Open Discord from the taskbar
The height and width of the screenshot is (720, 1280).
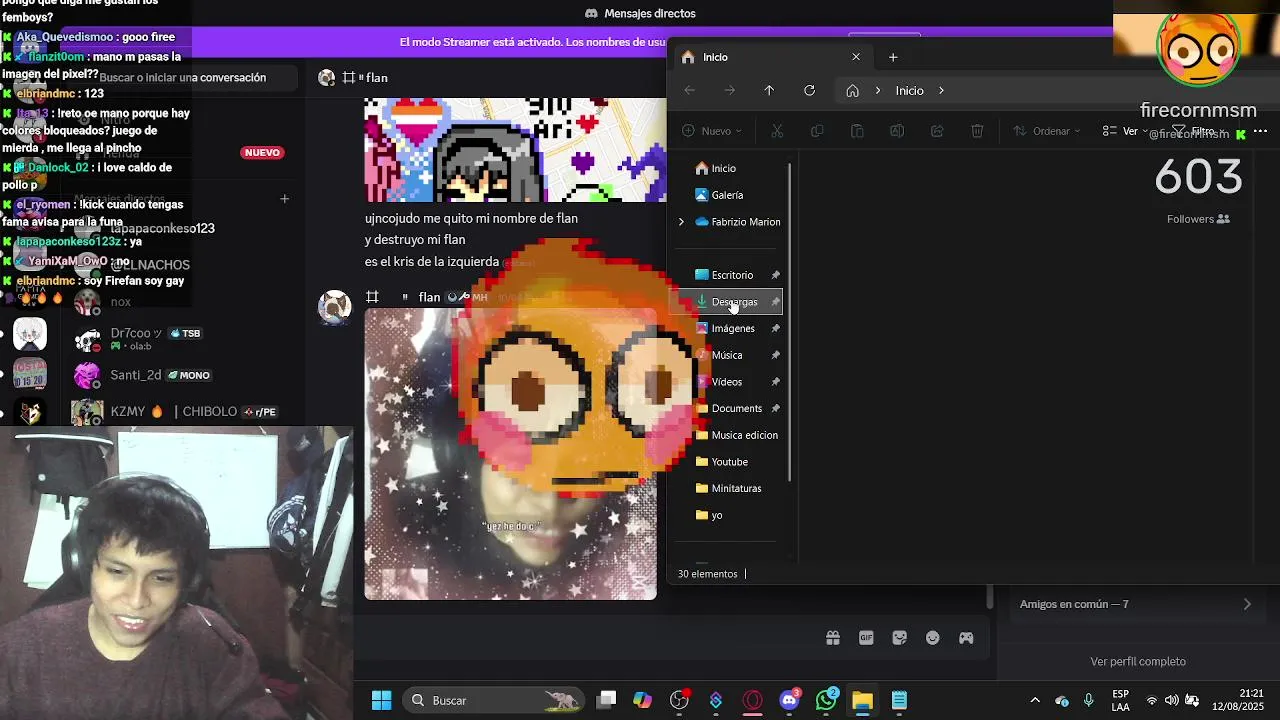coord(789,700)
